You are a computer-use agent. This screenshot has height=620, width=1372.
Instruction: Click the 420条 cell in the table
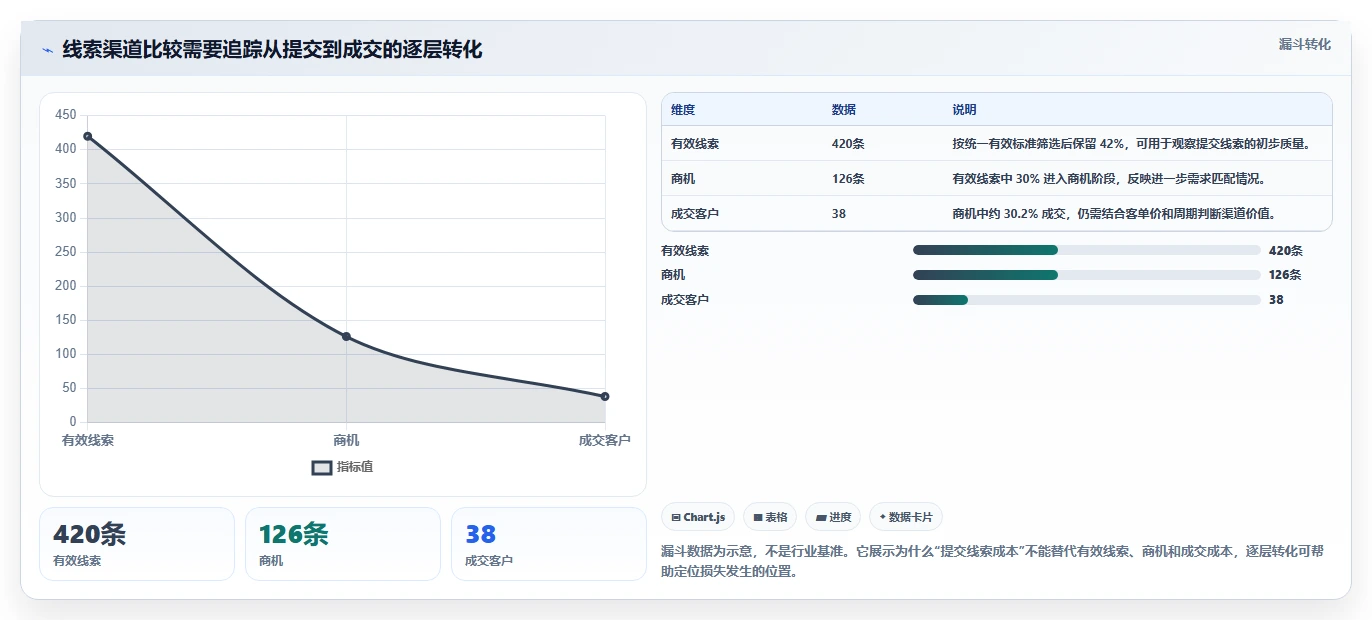coord(848,144)
